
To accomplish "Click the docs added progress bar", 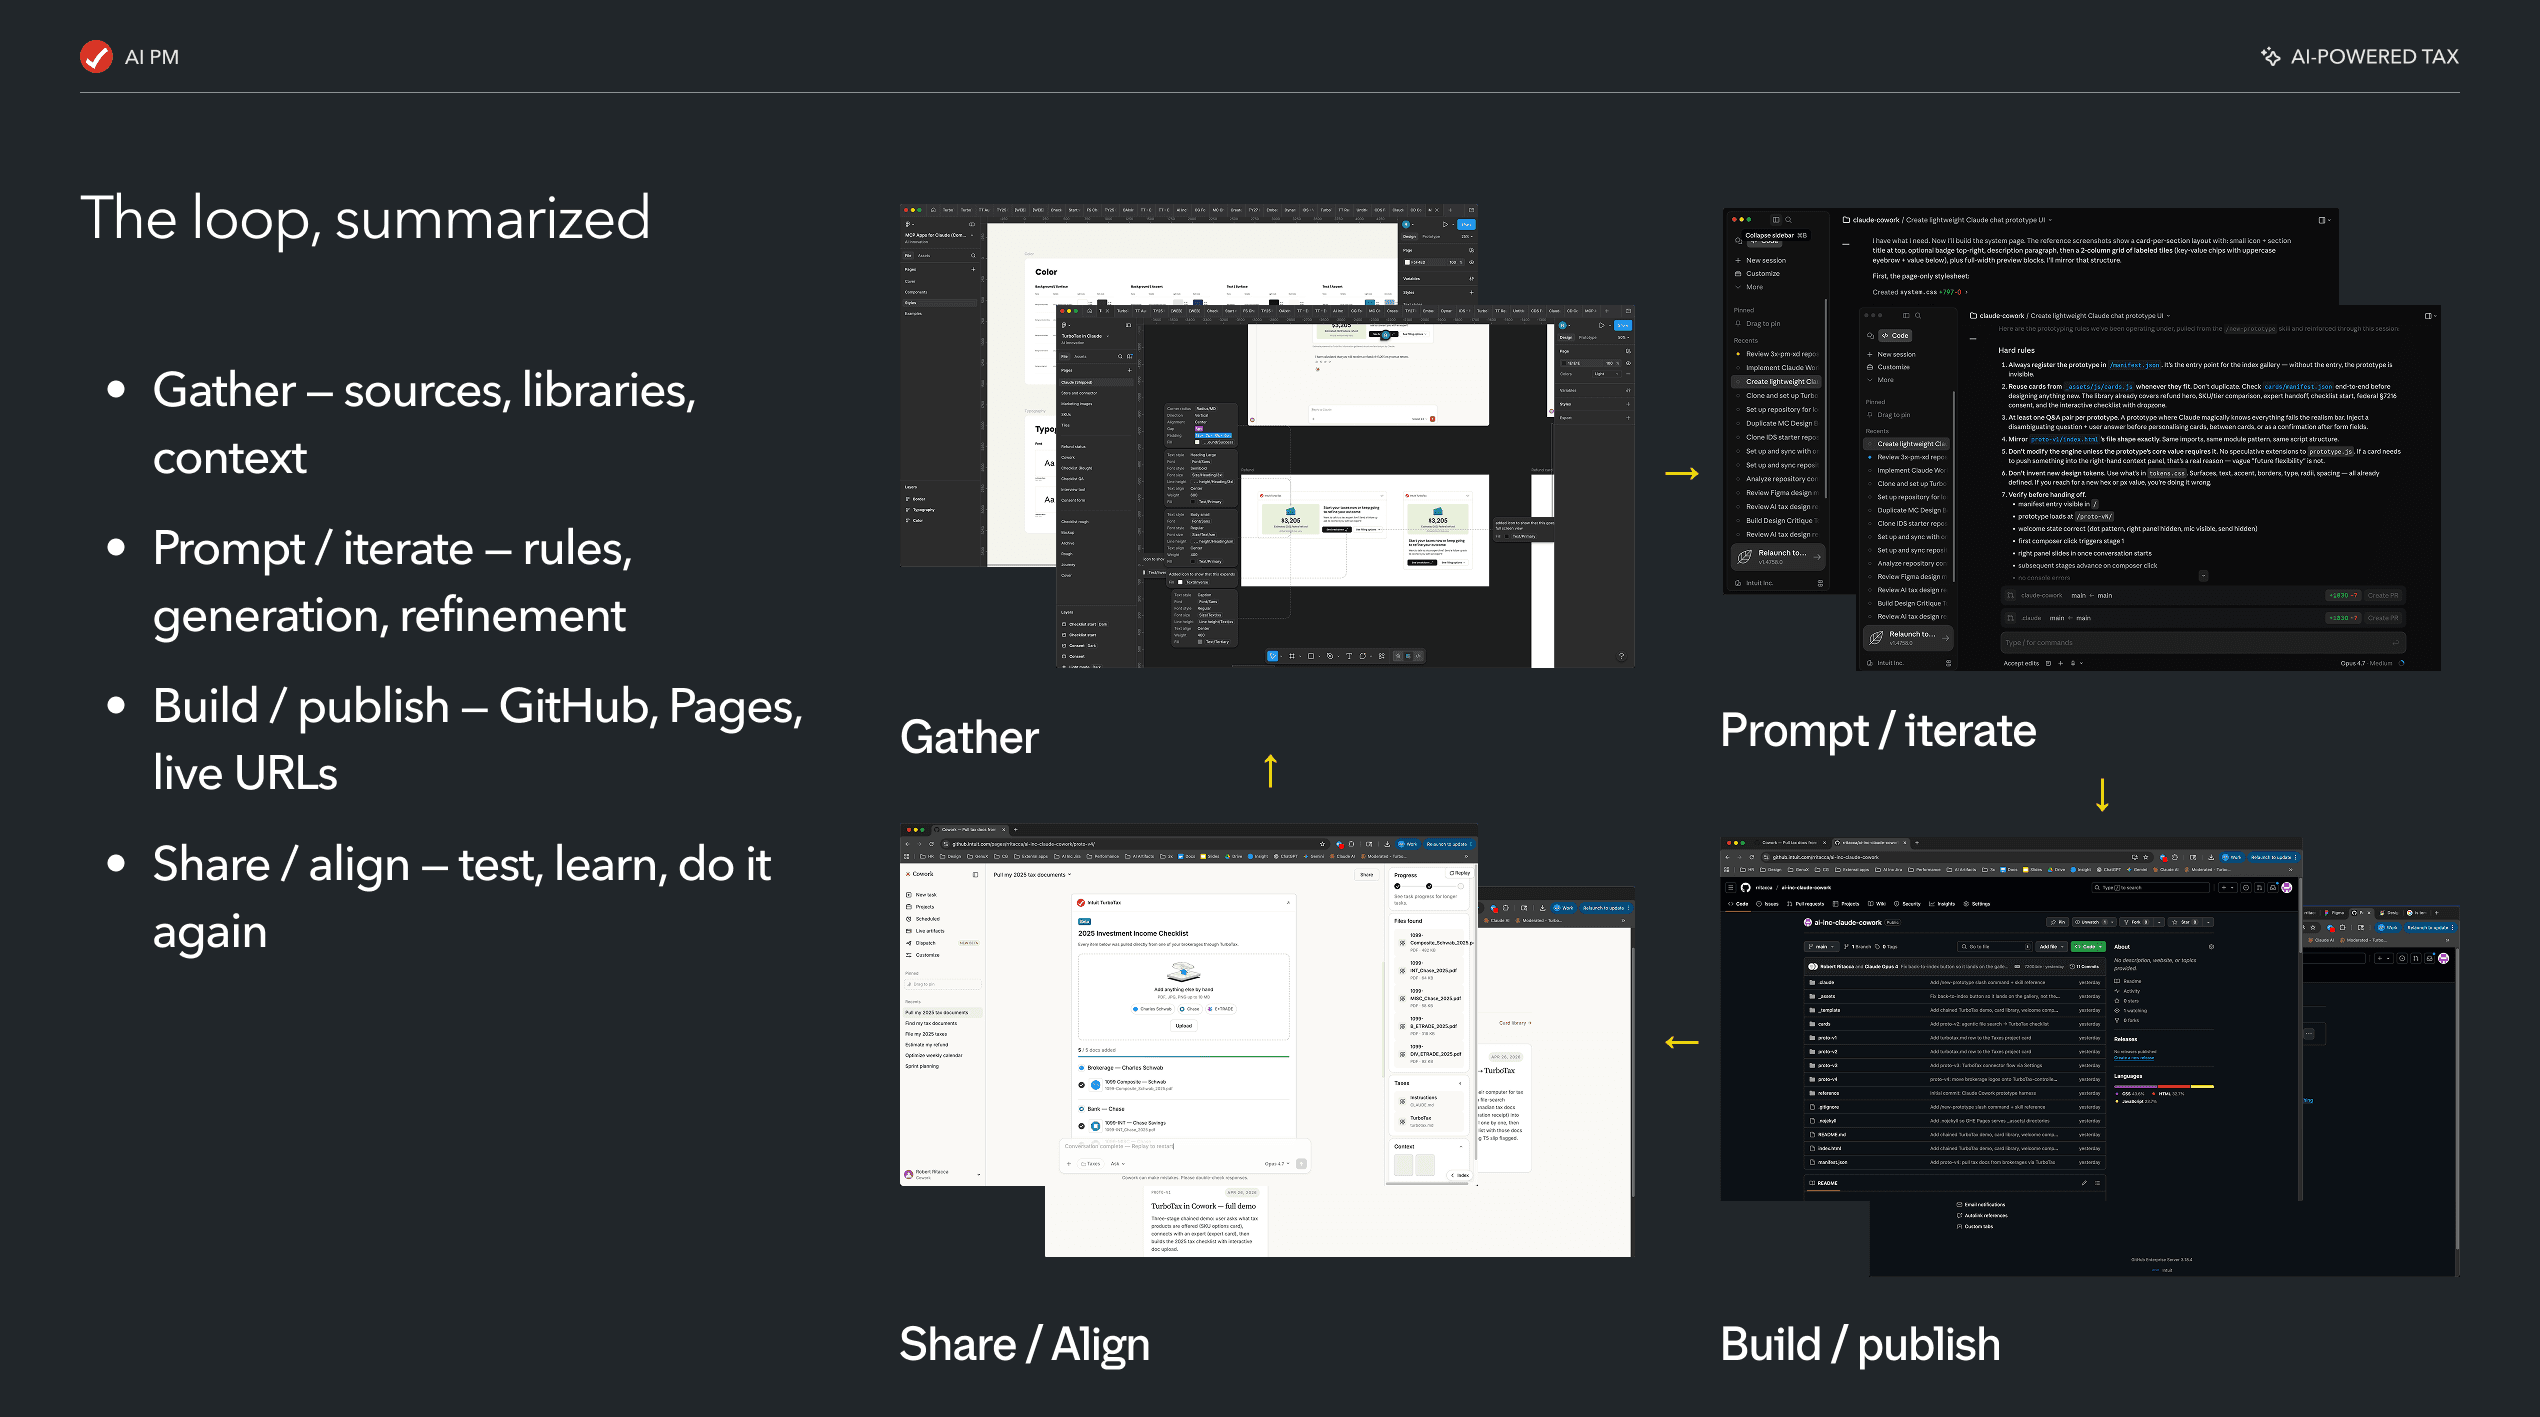I will 1183,1056.
